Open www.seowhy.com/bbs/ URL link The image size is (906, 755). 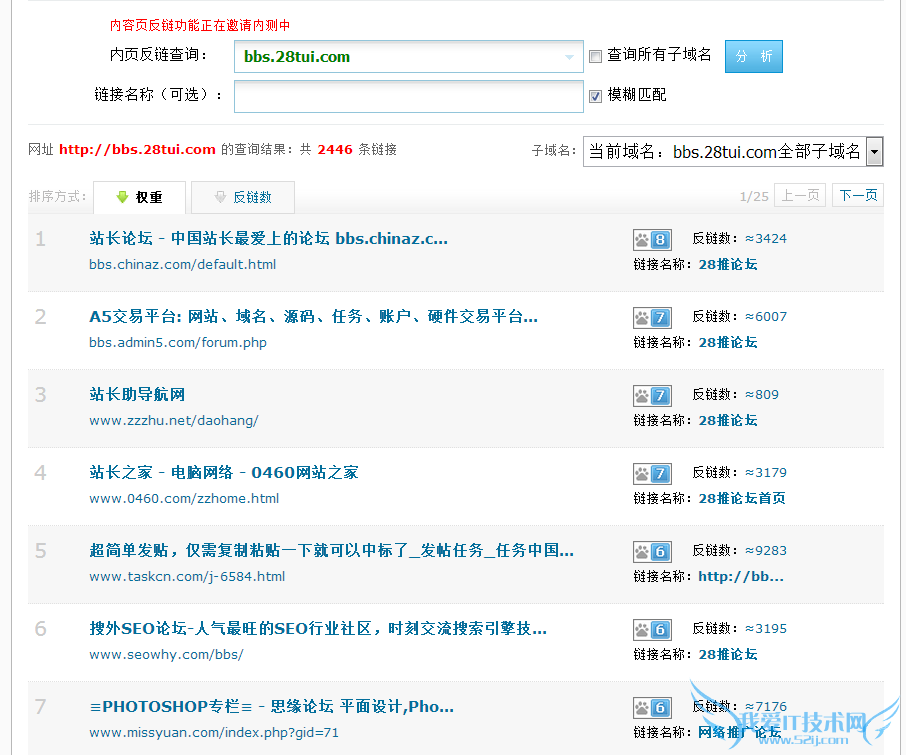click(166, 654)
